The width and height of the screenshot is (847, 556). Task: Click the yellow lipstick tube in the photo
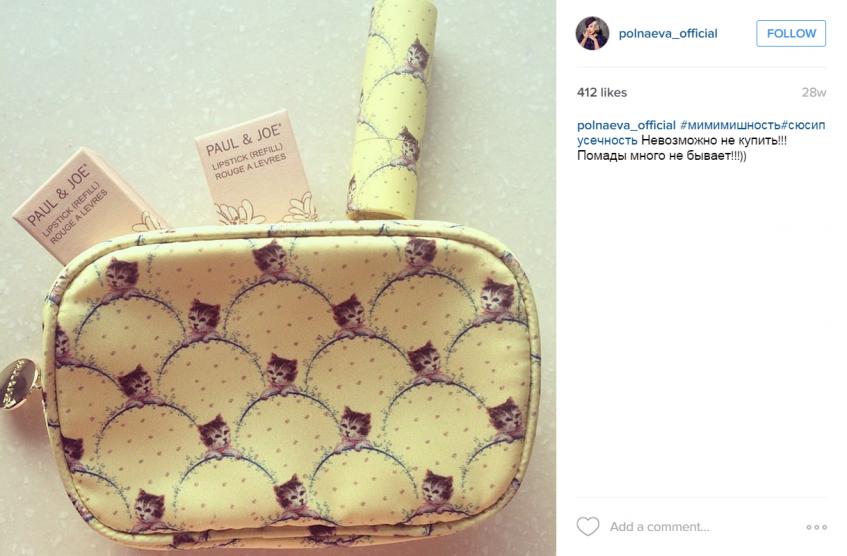click(393, 108)
